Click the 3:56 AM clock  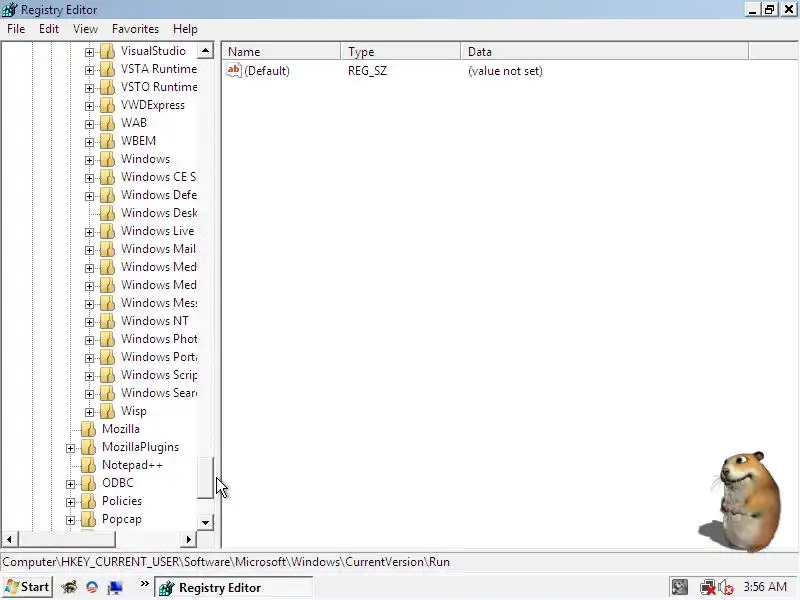tap(765, 587)
